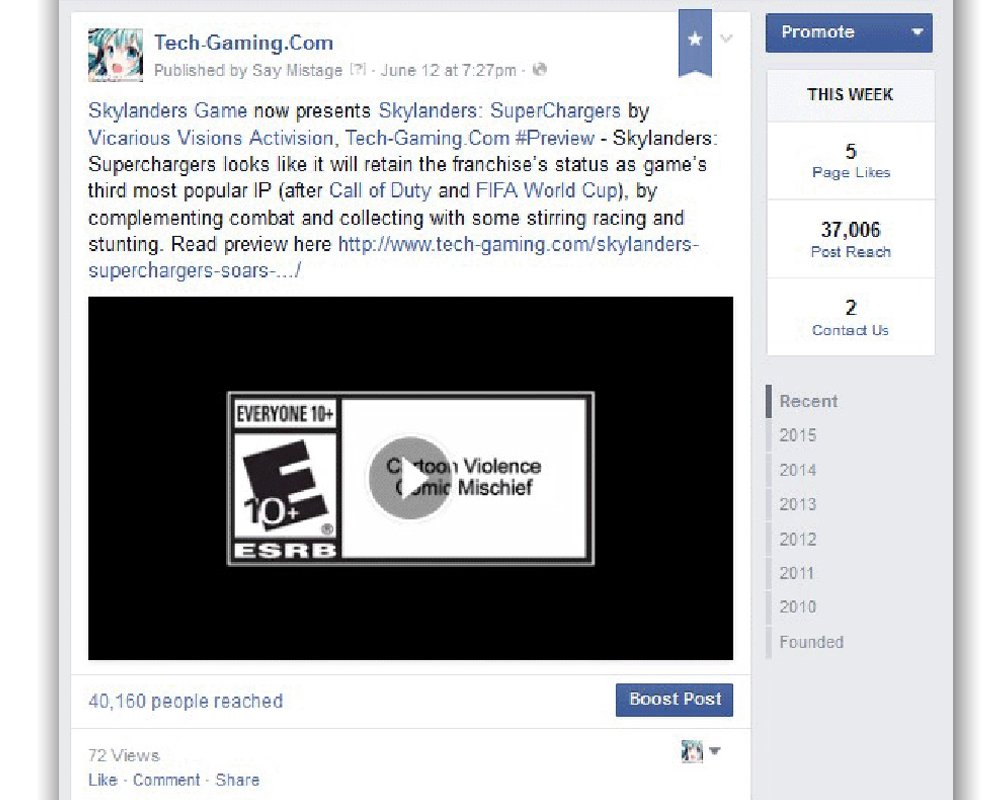Open the June 12 at 7:27pm timestamp
The width and height of the screenshot is (1000, 800).
coord(448,70)
